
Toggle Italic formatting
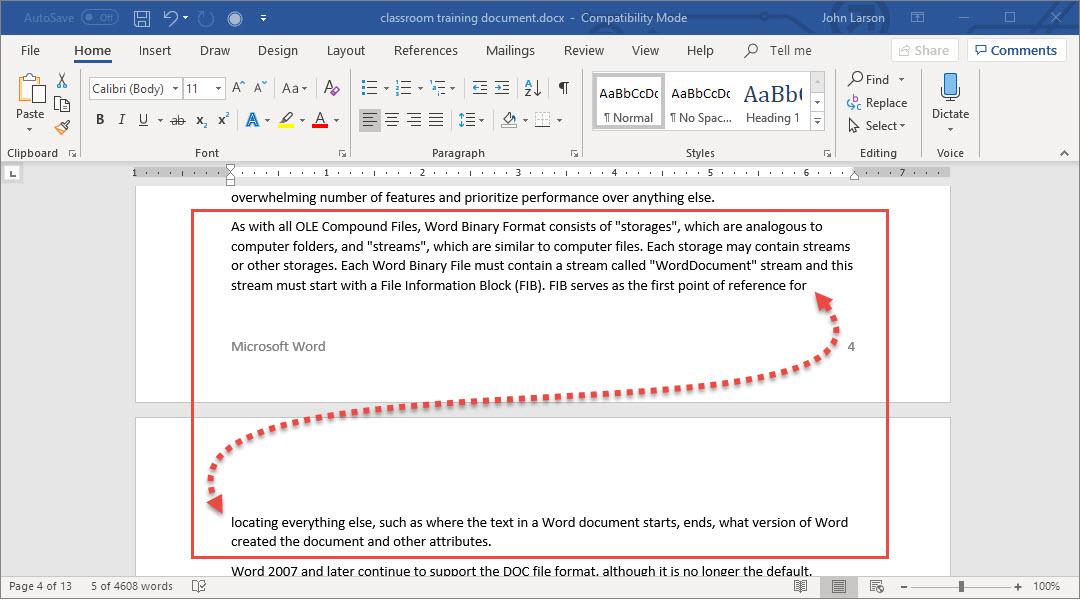(122, 120)
